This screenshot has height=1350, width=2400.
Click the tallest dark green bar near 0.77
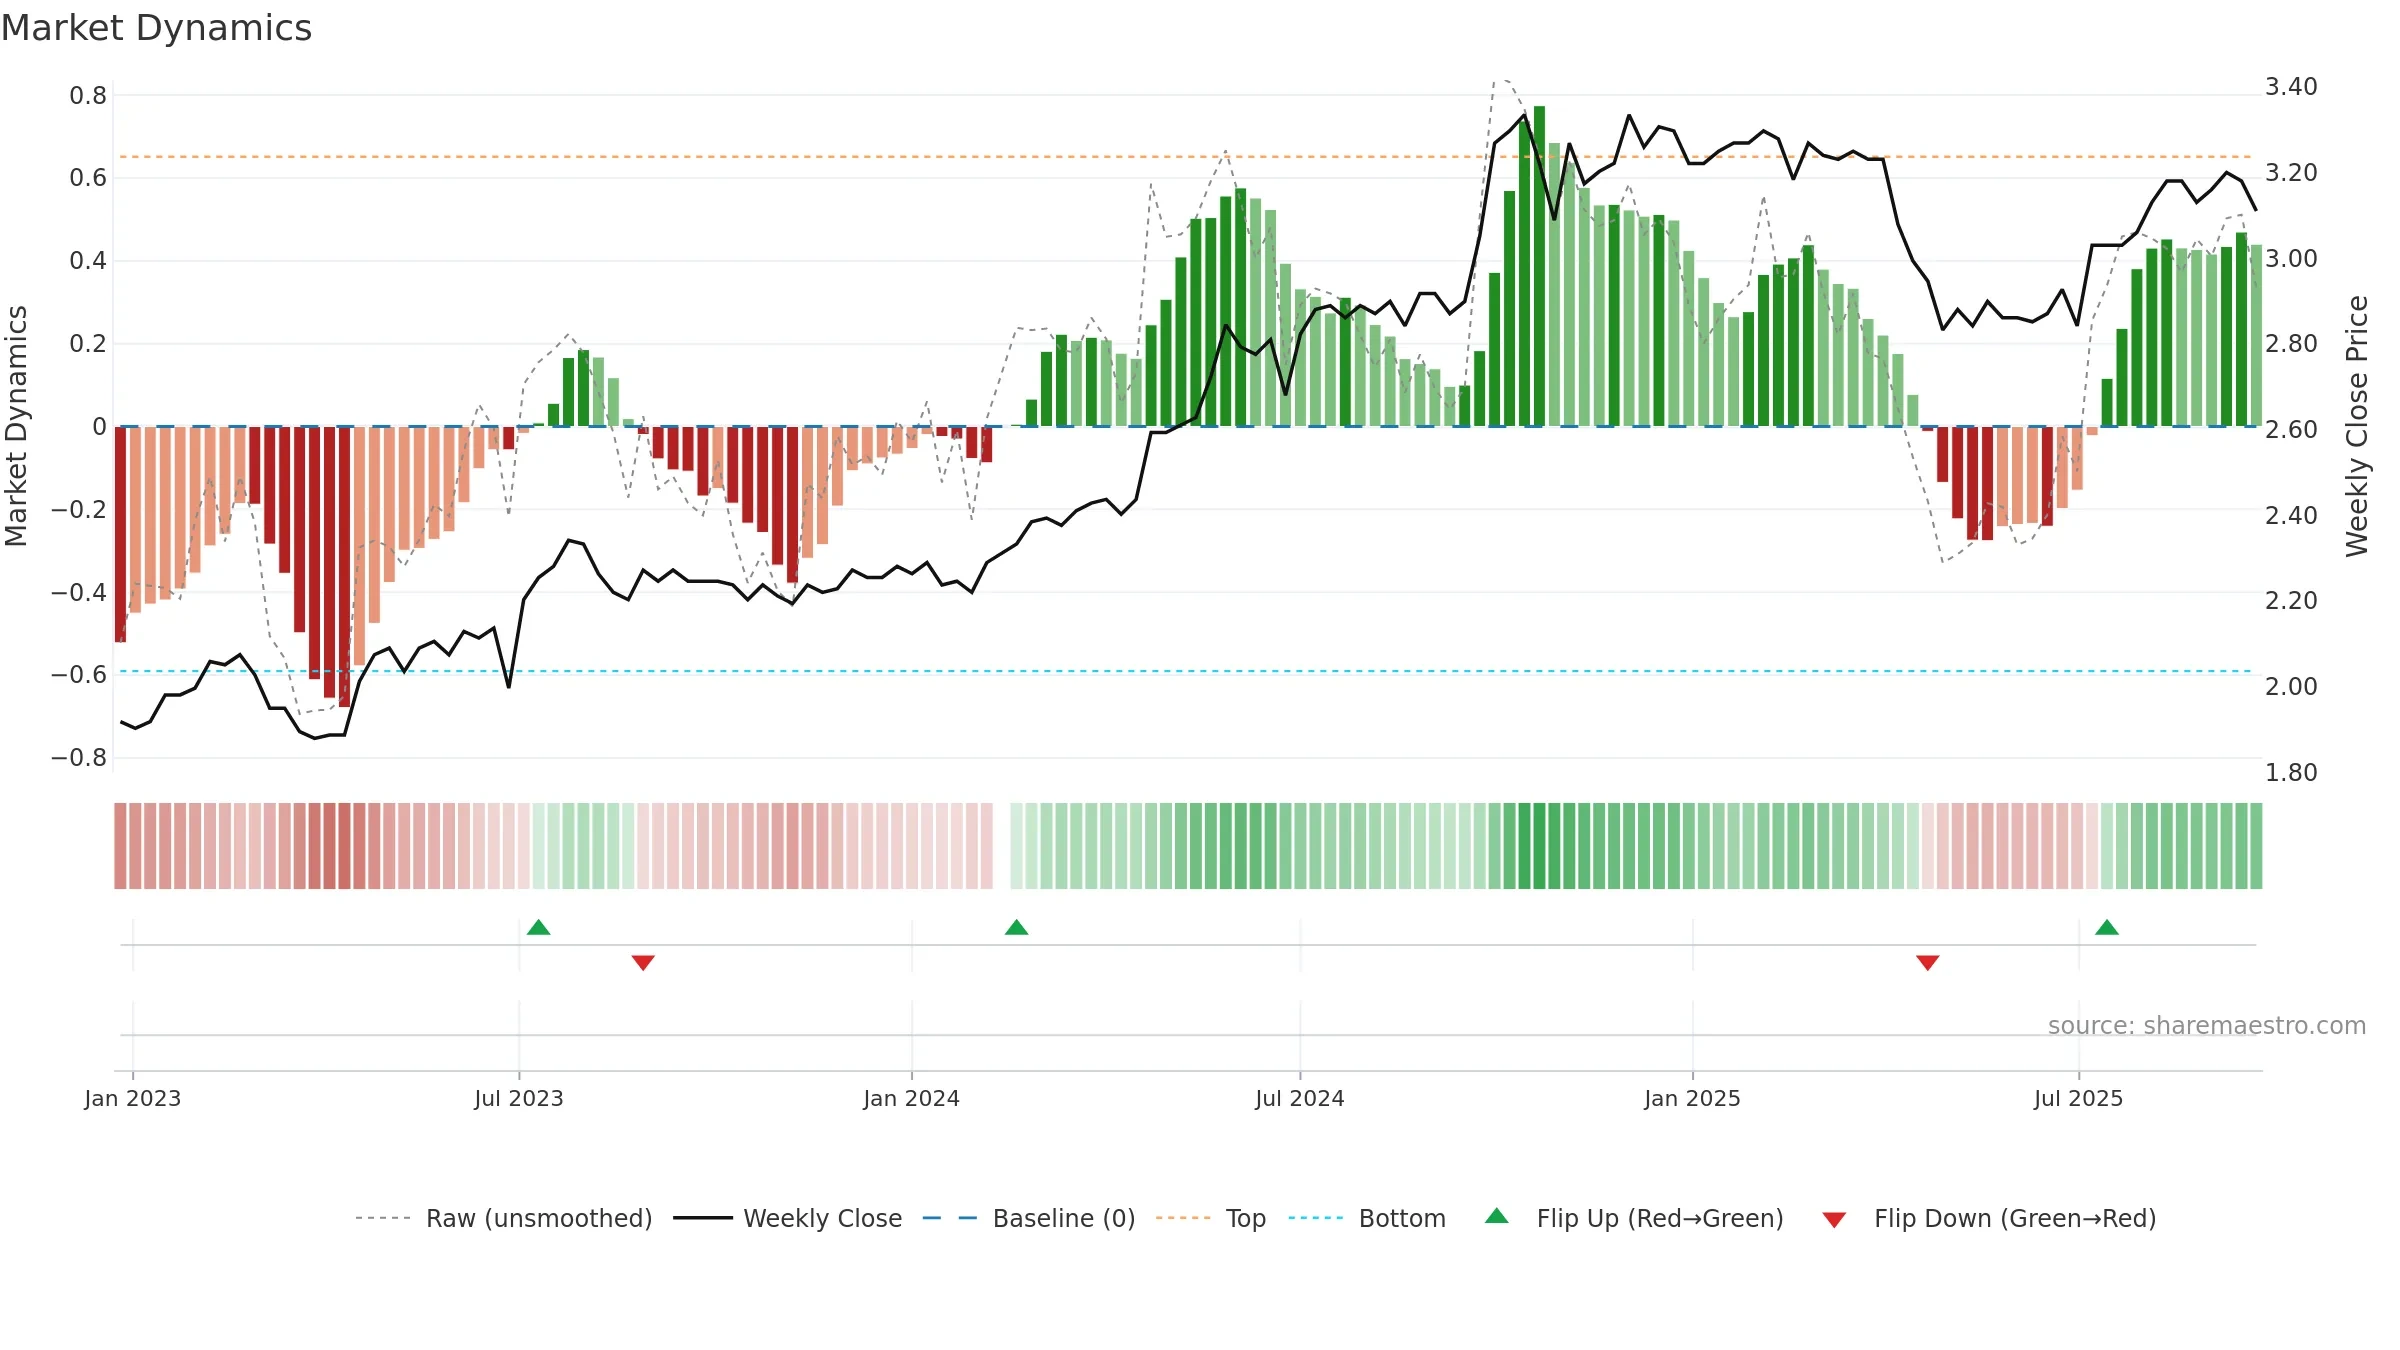pyautogui.click(x=1540, y=266)
